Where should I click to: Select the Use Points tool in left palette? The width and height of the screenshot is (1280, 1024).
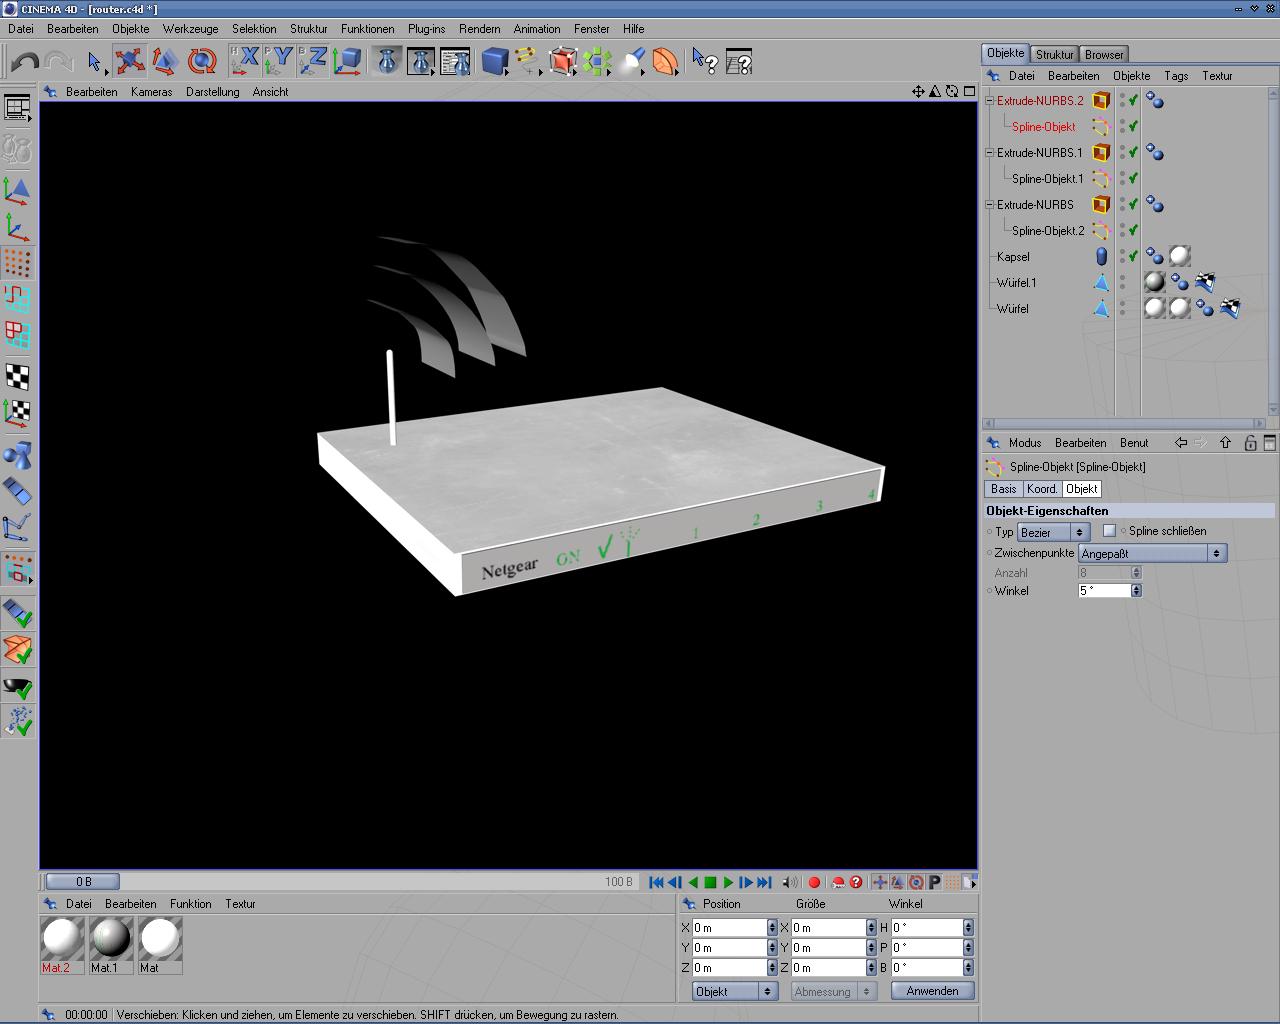[17, 263]
